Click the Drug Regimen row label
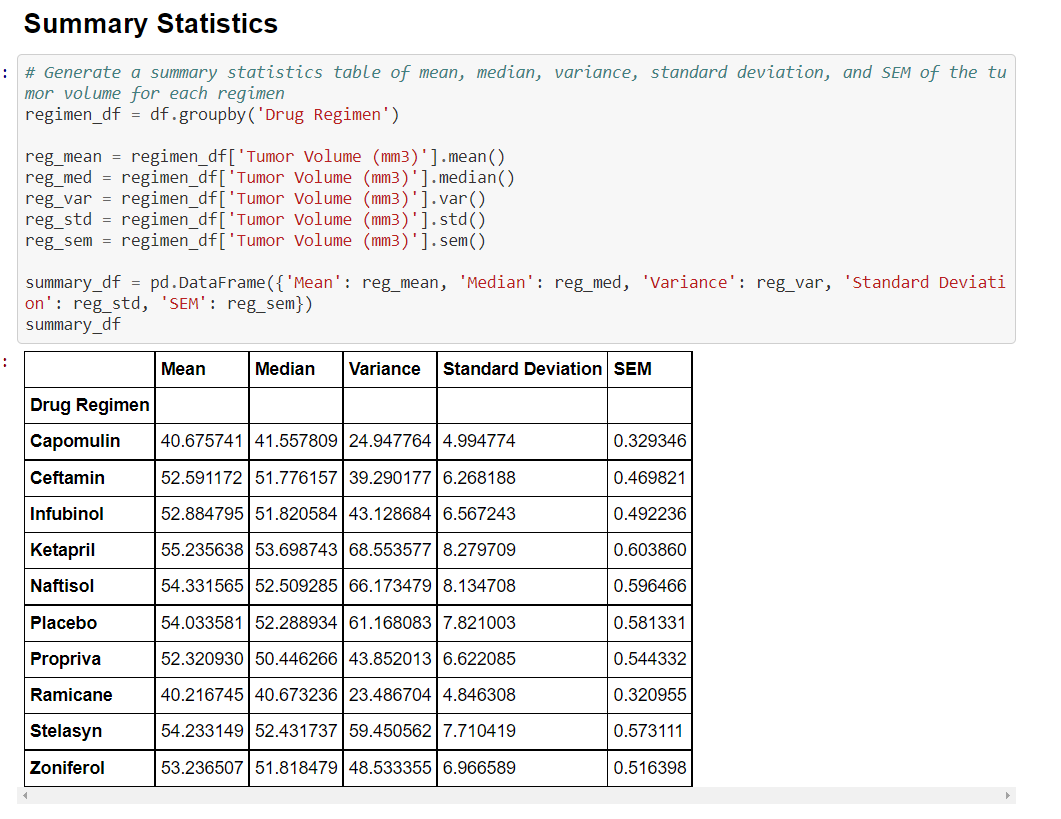Viewport: 1061px width, 819px height. pos(89,404)
